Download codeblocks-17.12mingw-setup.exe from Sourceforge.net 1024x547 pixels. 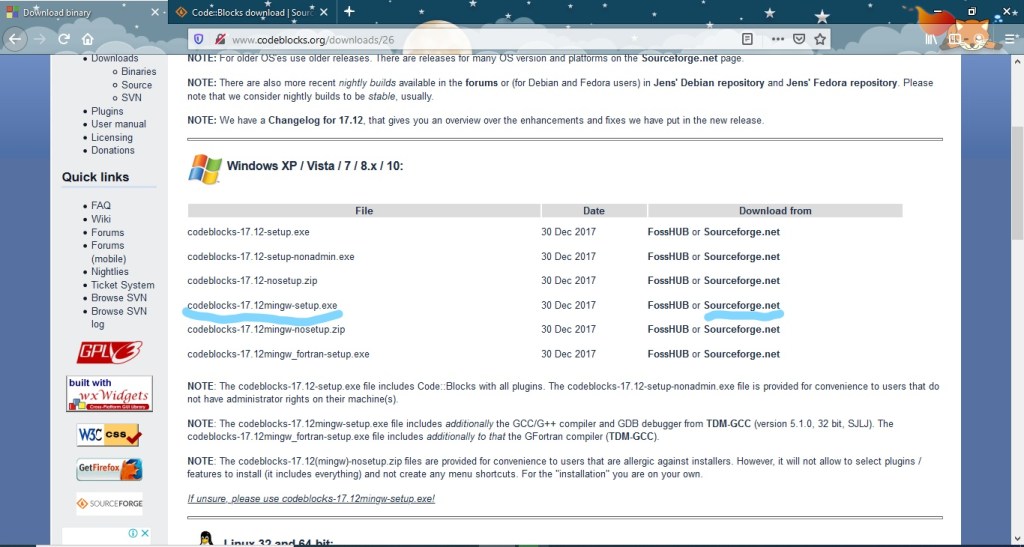pos(741,305)
